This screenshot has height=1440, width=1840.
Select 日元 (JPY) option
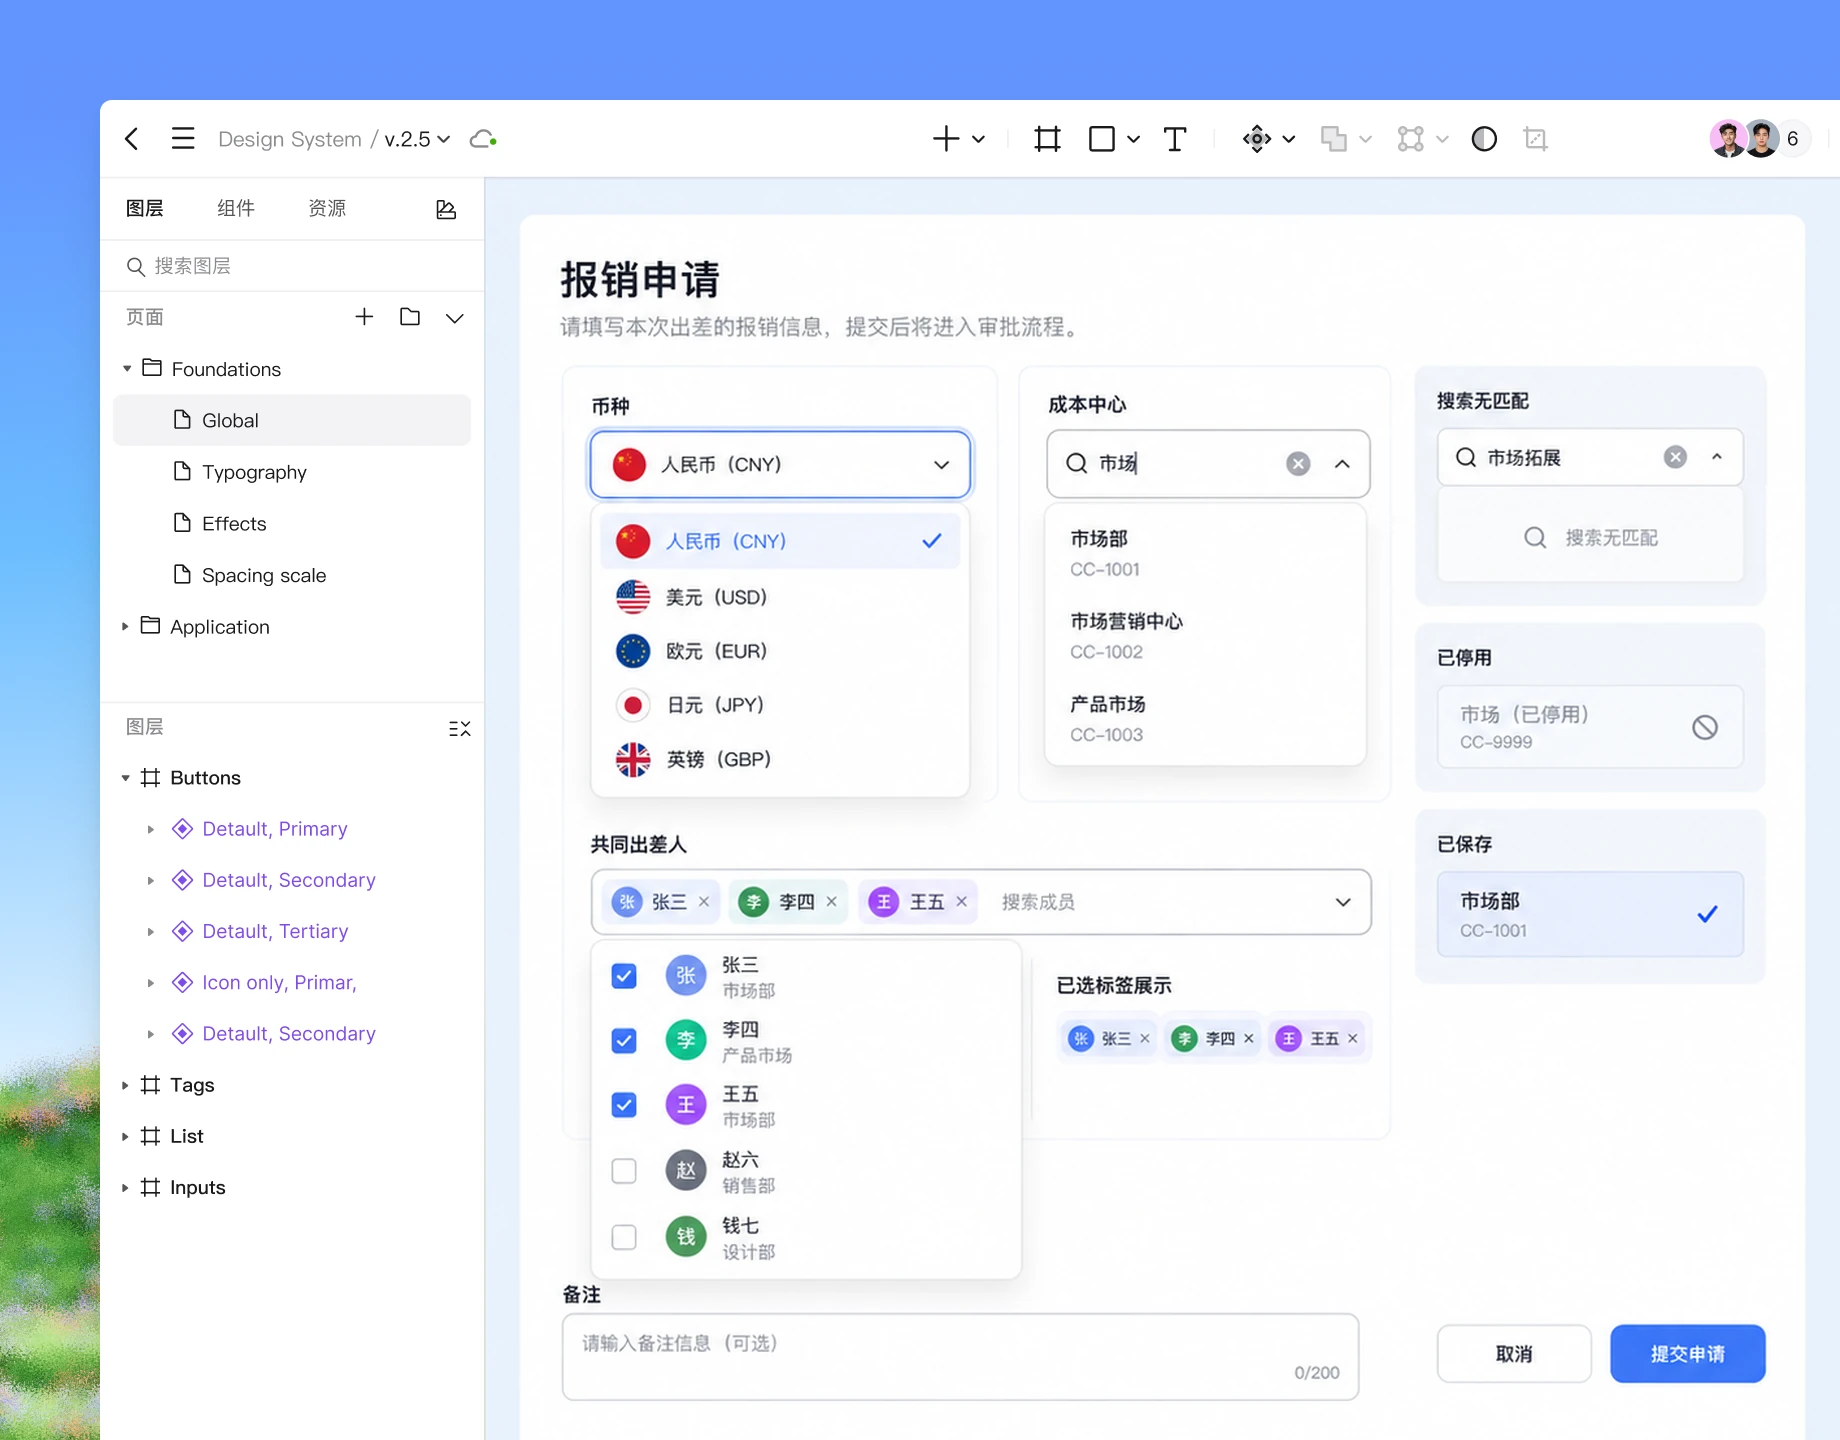point(780,705)
